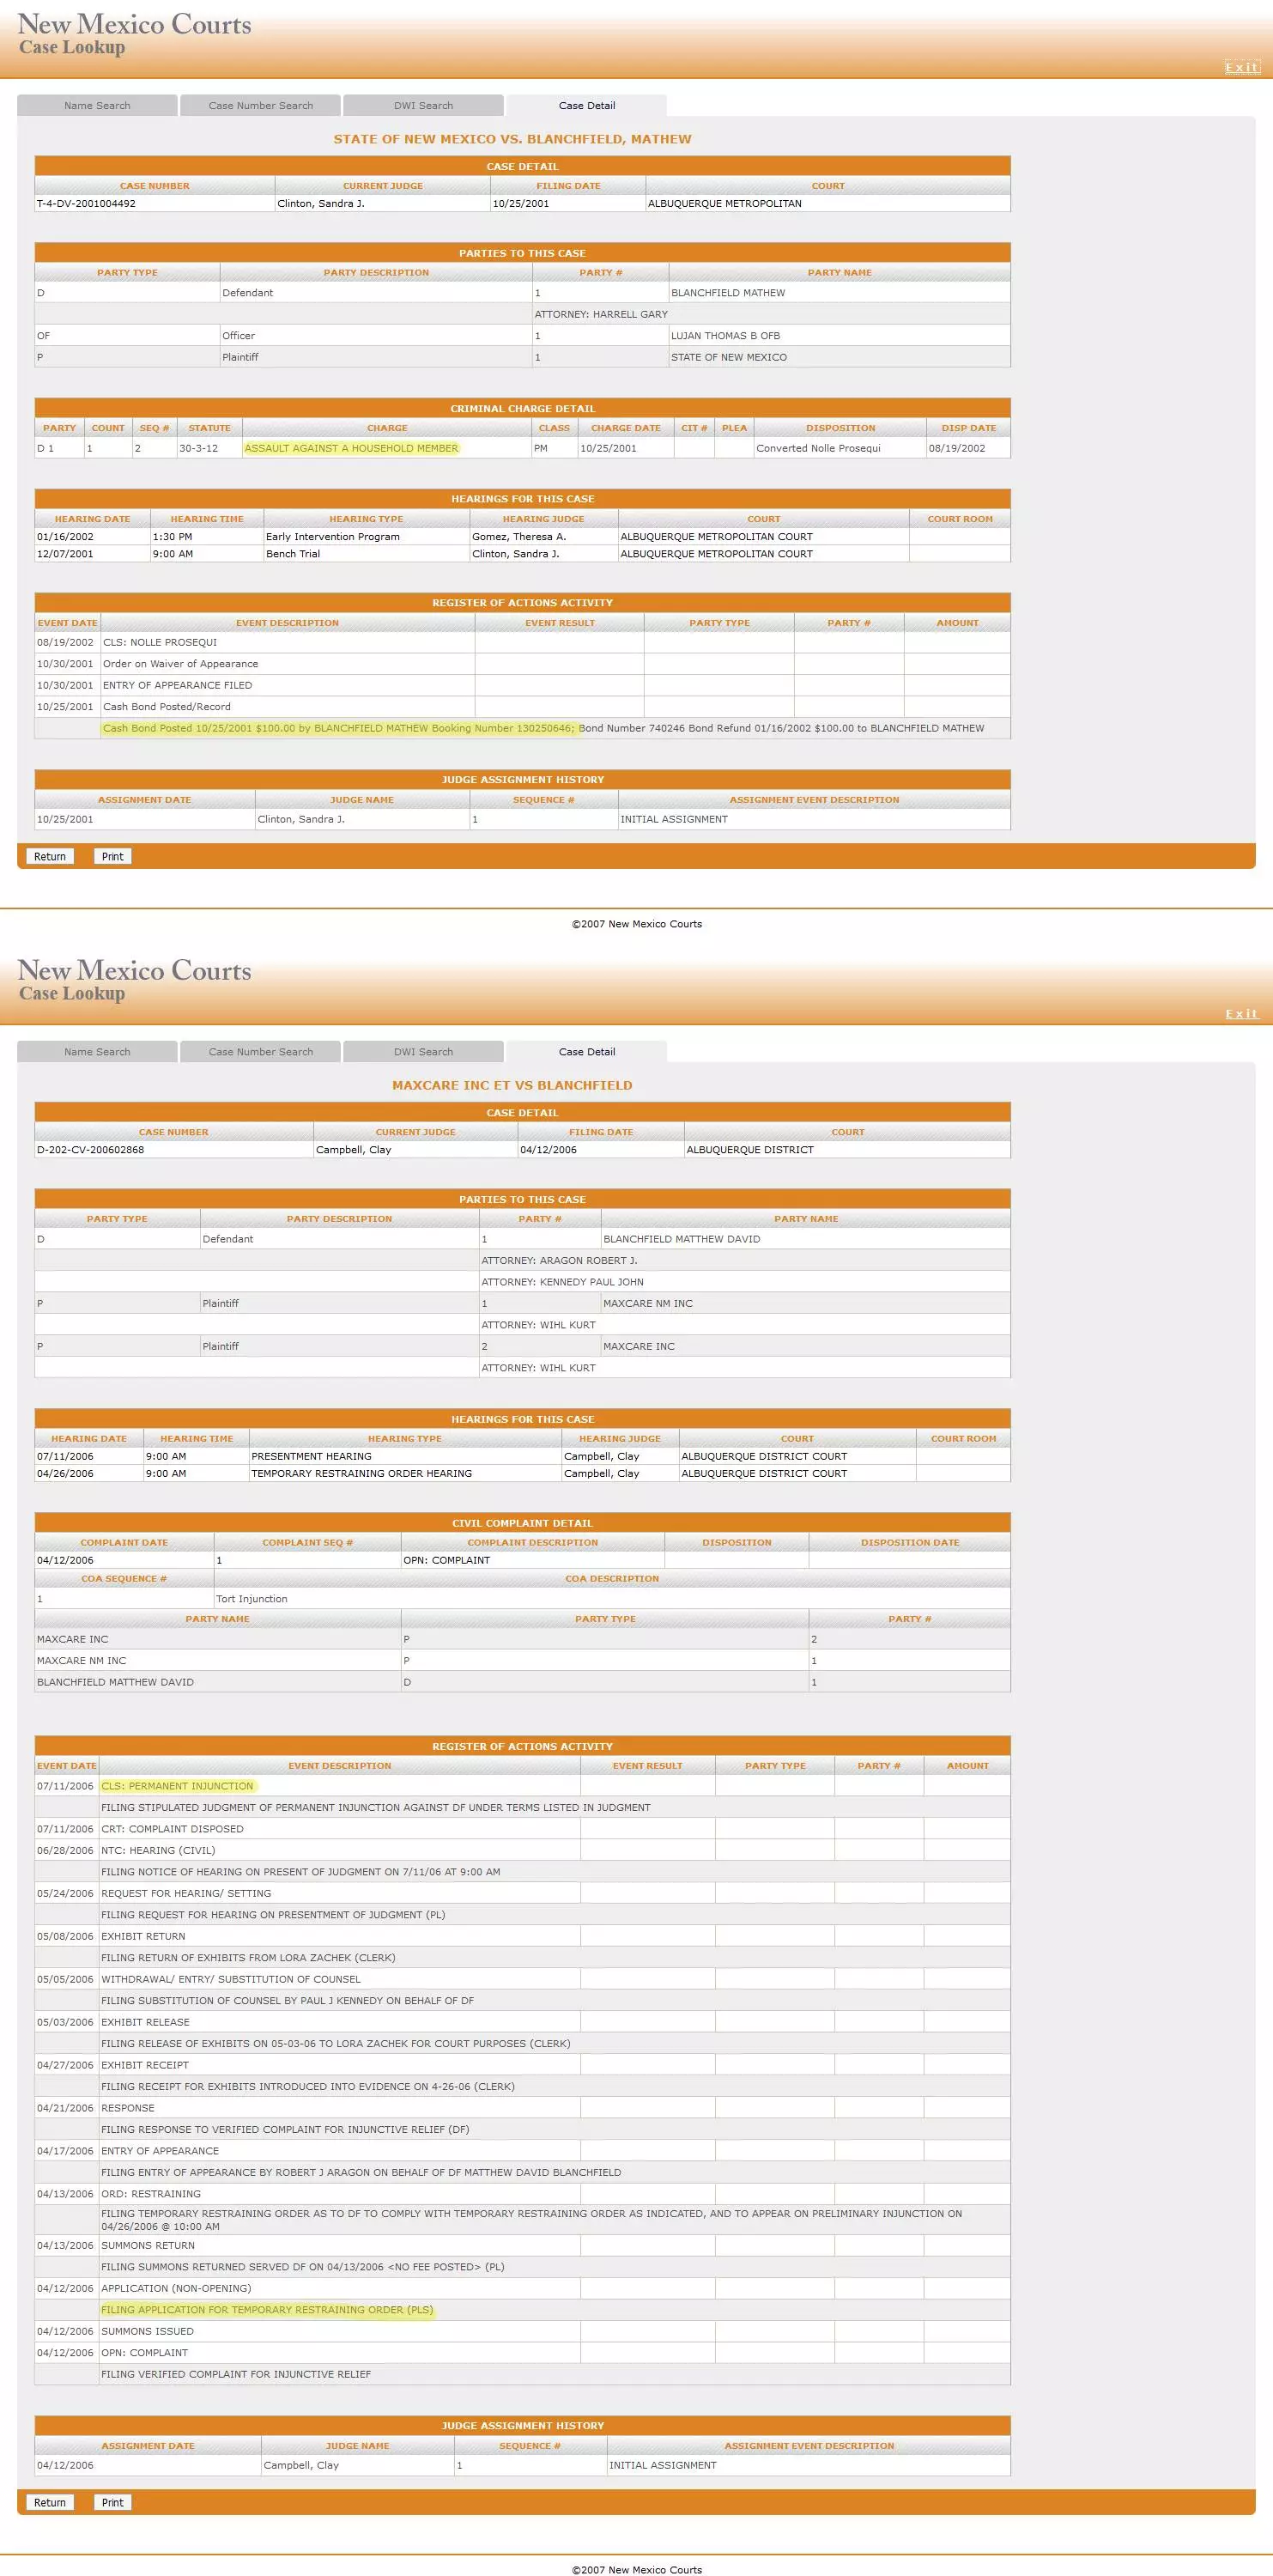Click 'FILING RESPONSE TO VERIFIED COMPLAINT FOR INJUNCTIVE RELIEF (DF)'
The width and height of the screenshot is (1273, 2576).
coord(285,2129)
